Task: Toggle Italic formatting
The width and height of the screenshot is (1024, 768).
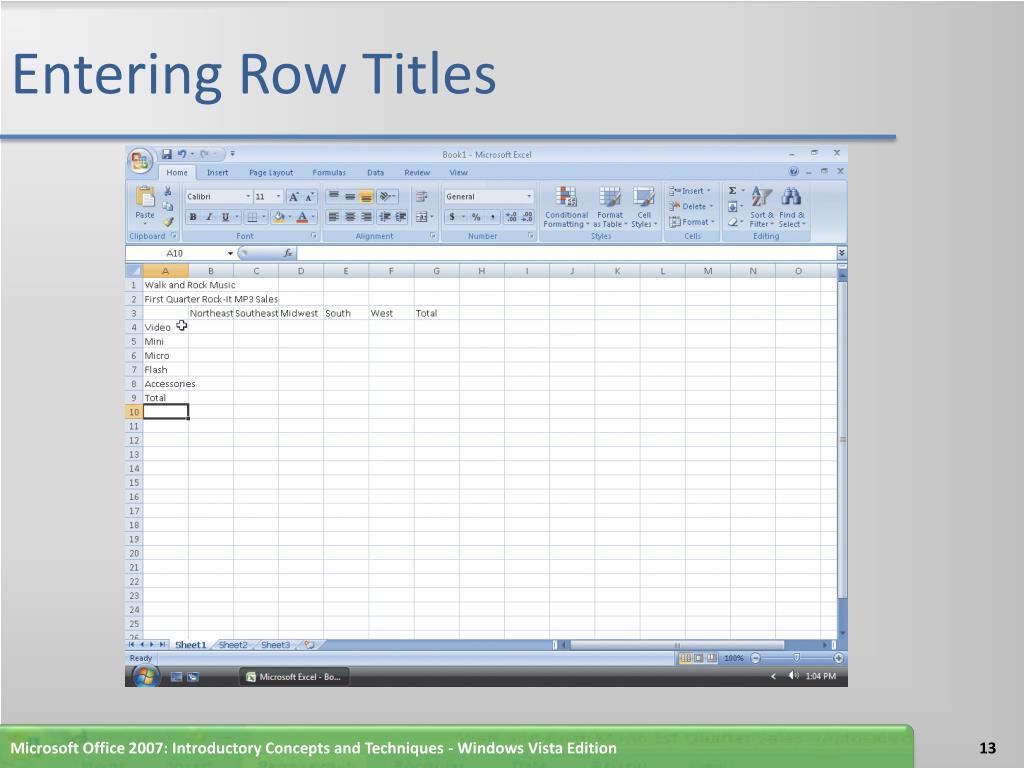Action: (x=209, y=217)
